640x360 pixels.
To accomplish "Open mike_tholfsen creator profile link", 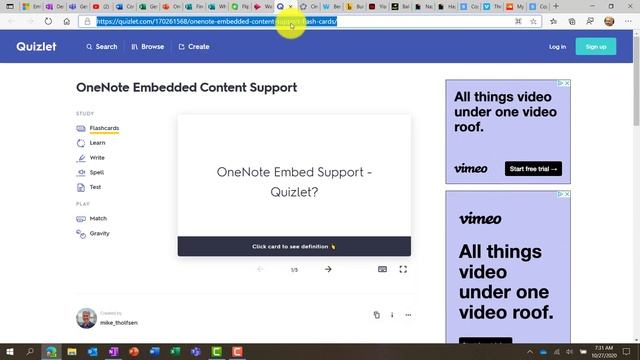I will 119,322.
